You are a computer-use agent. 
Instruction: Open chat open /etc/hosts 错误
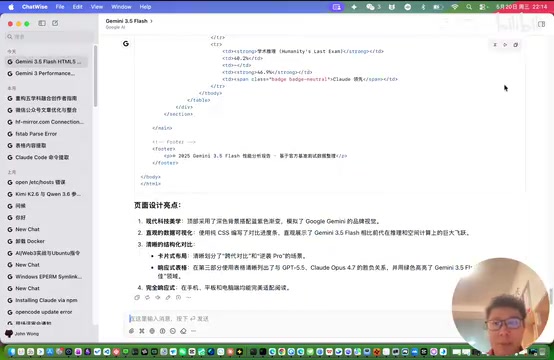[46, 182]
